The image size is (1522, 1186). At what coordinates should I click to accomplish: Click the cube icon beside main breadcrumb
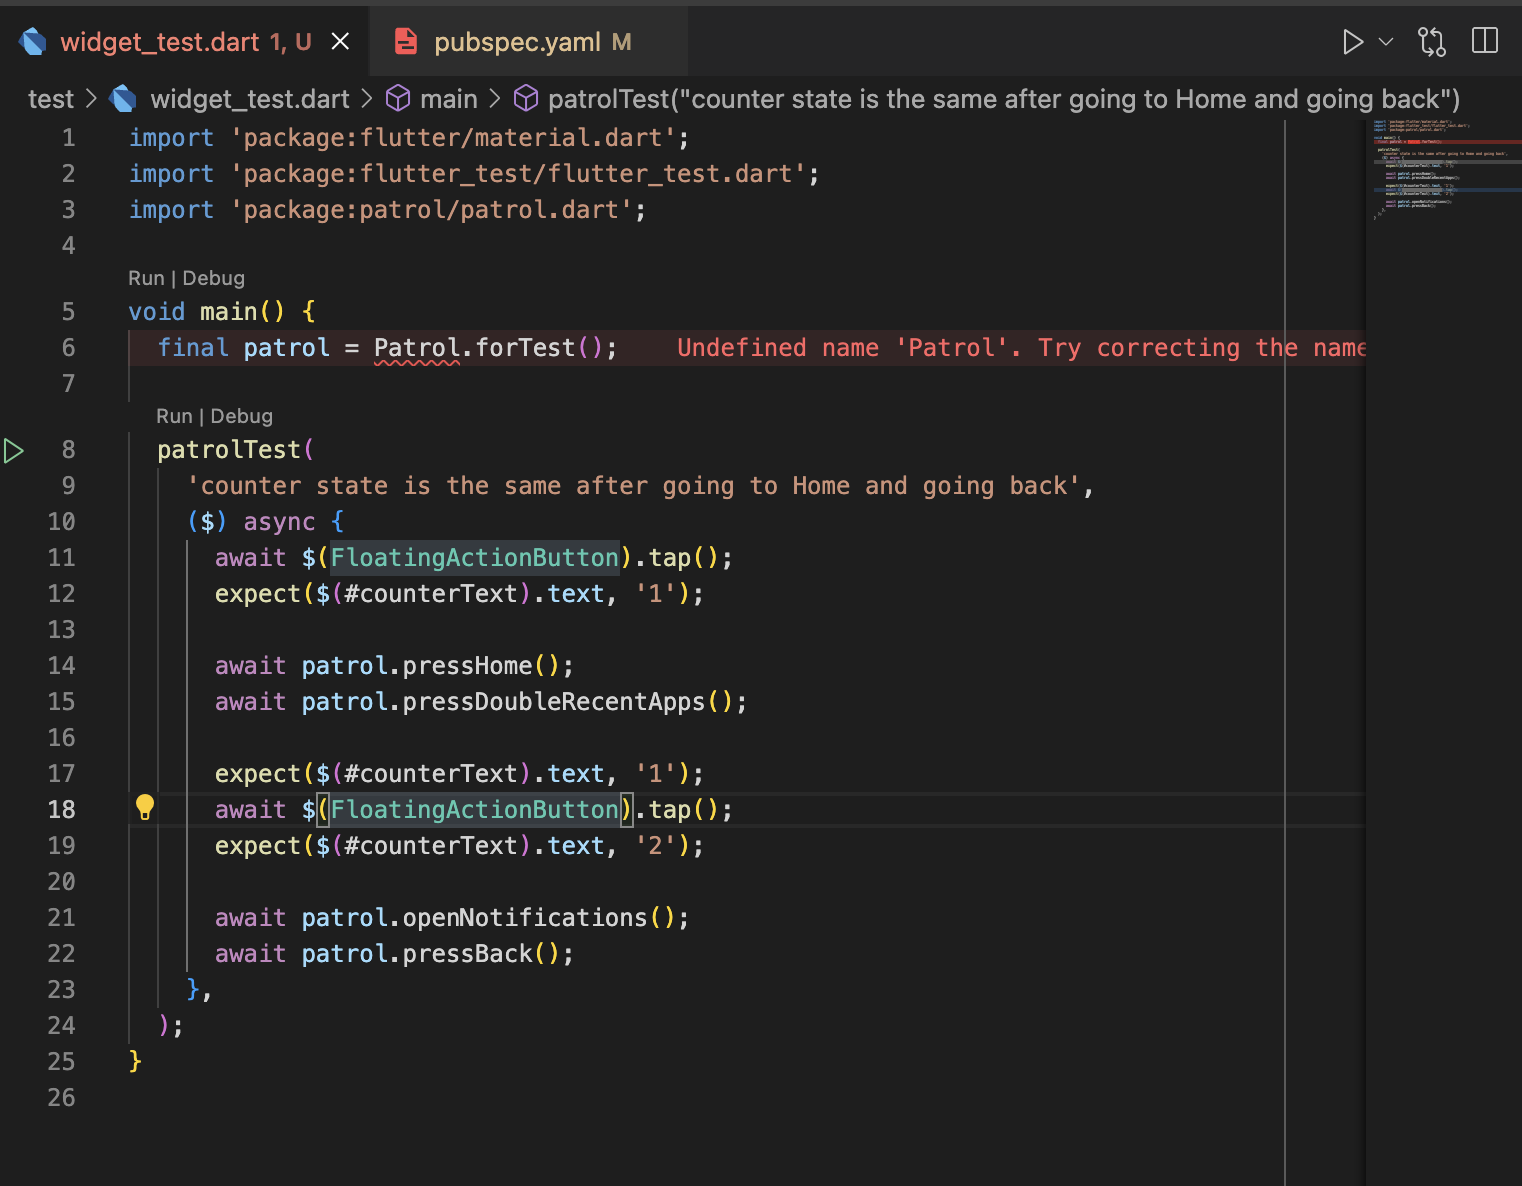point(398,98)
